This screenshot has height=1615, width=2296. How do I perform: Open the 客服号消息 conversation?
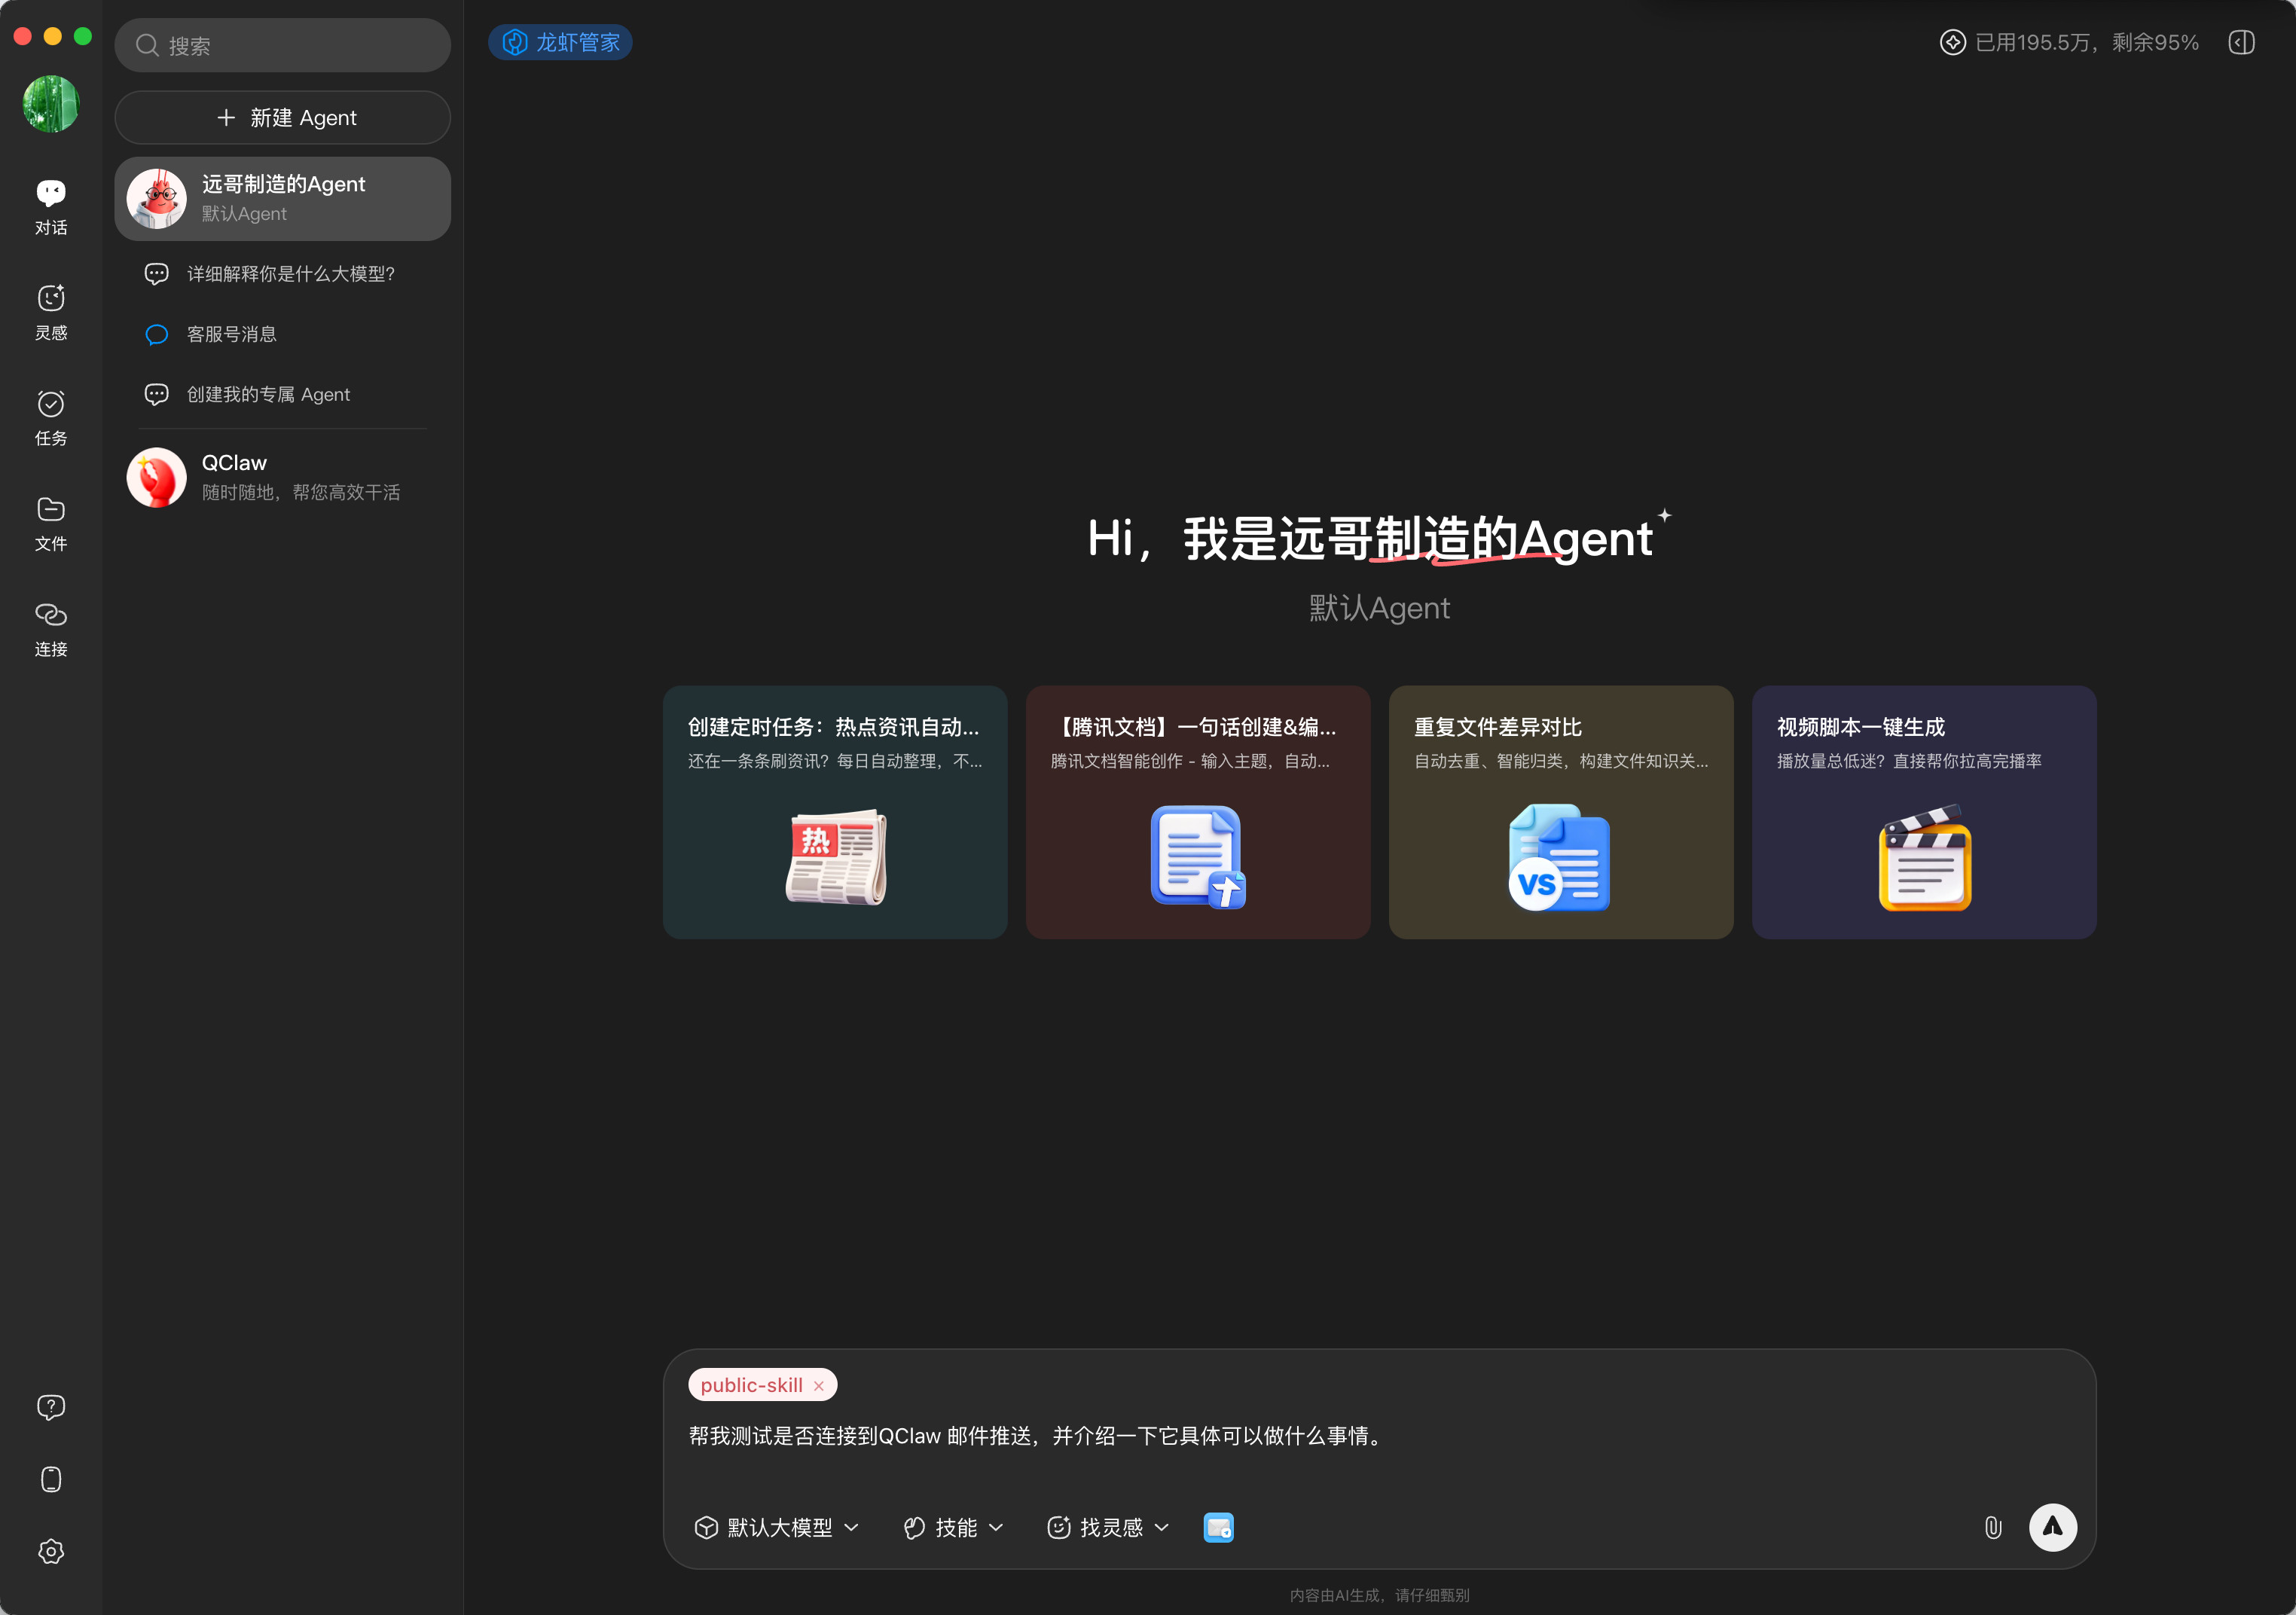pos(232,334)
